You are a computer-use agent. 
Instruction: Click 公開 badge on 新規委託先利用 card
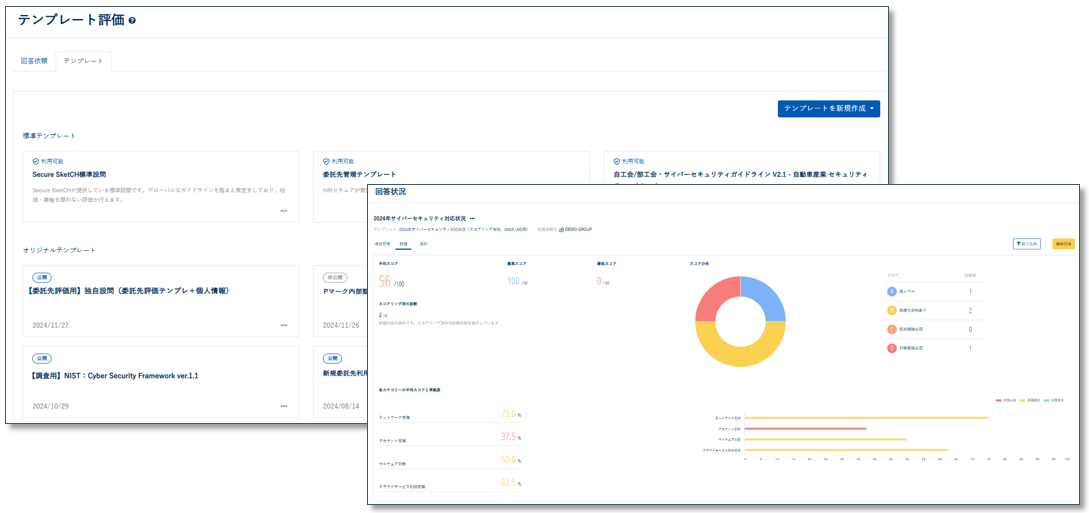tap(333, 359)
